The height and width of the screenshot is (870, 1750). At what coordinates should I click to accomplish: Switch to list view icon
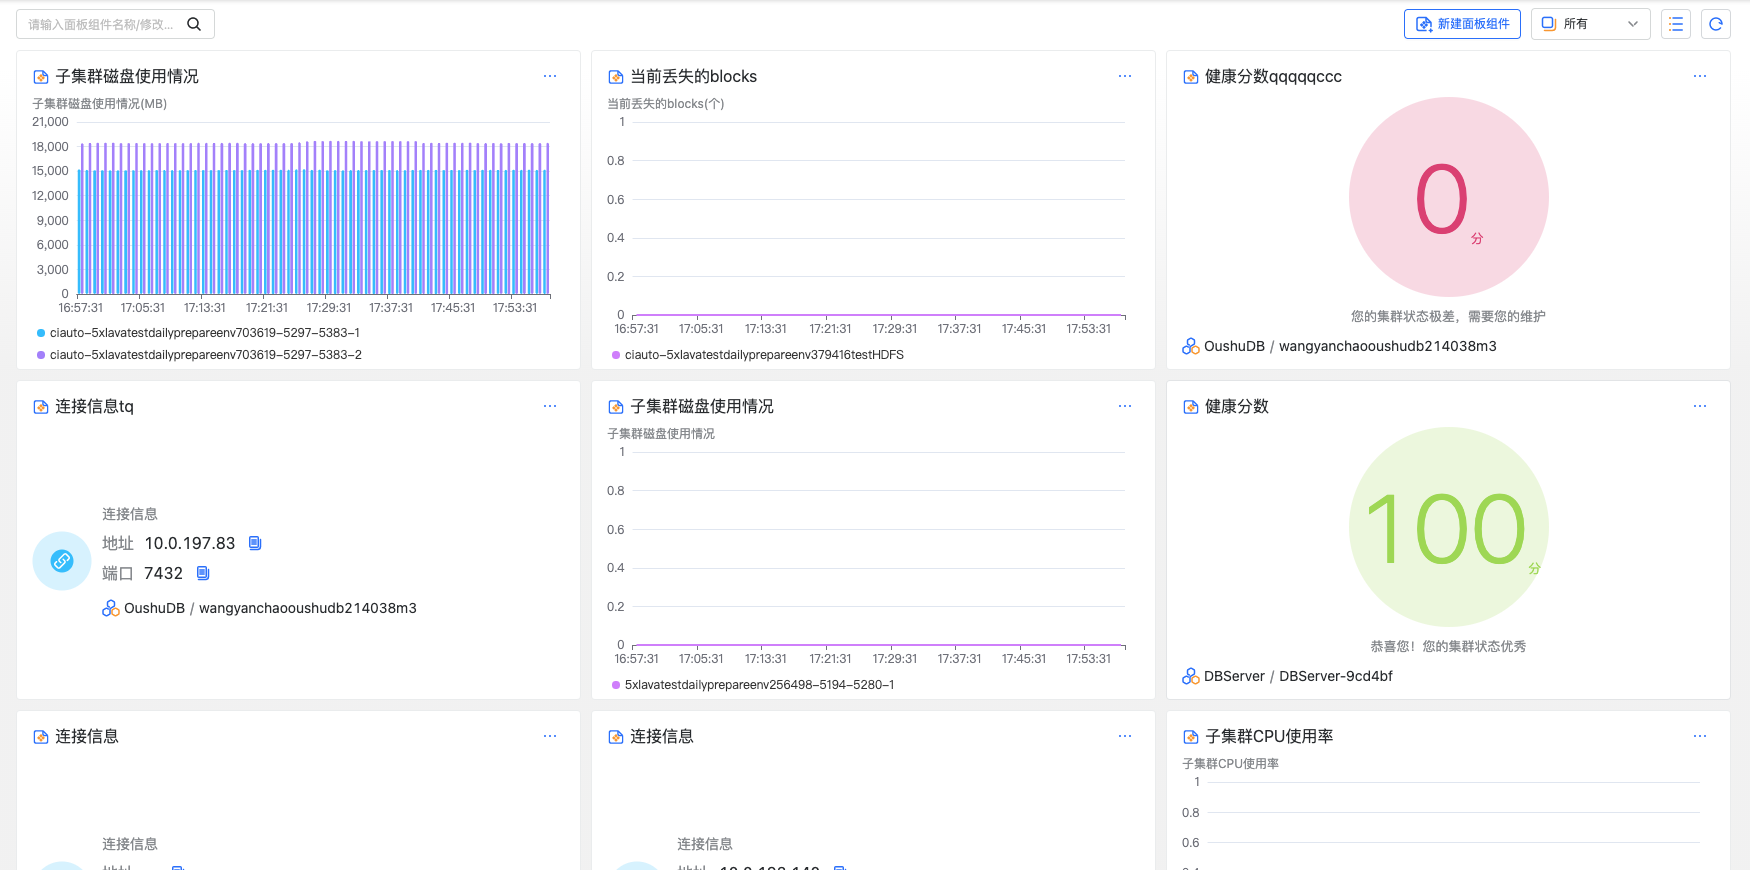tap(1676, 24)
